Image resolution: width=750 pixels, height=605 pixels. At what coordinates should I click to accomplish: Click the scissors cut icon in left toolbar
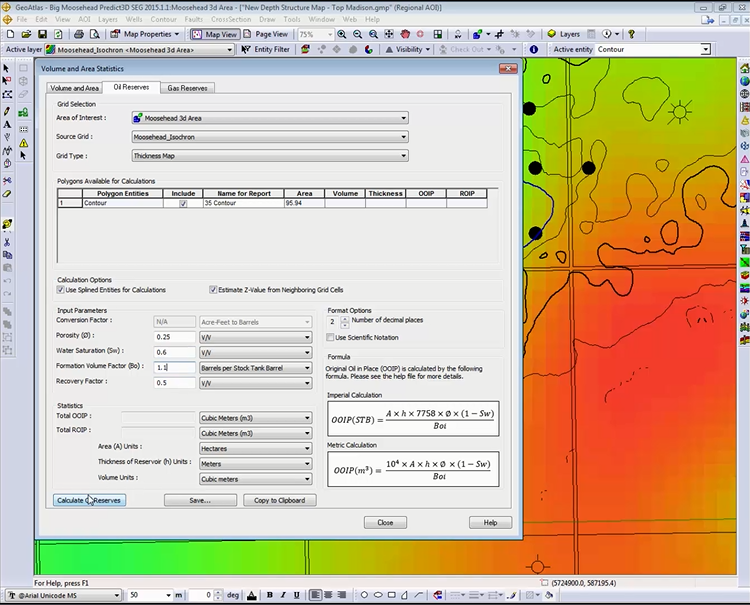(x=7, y=242)
